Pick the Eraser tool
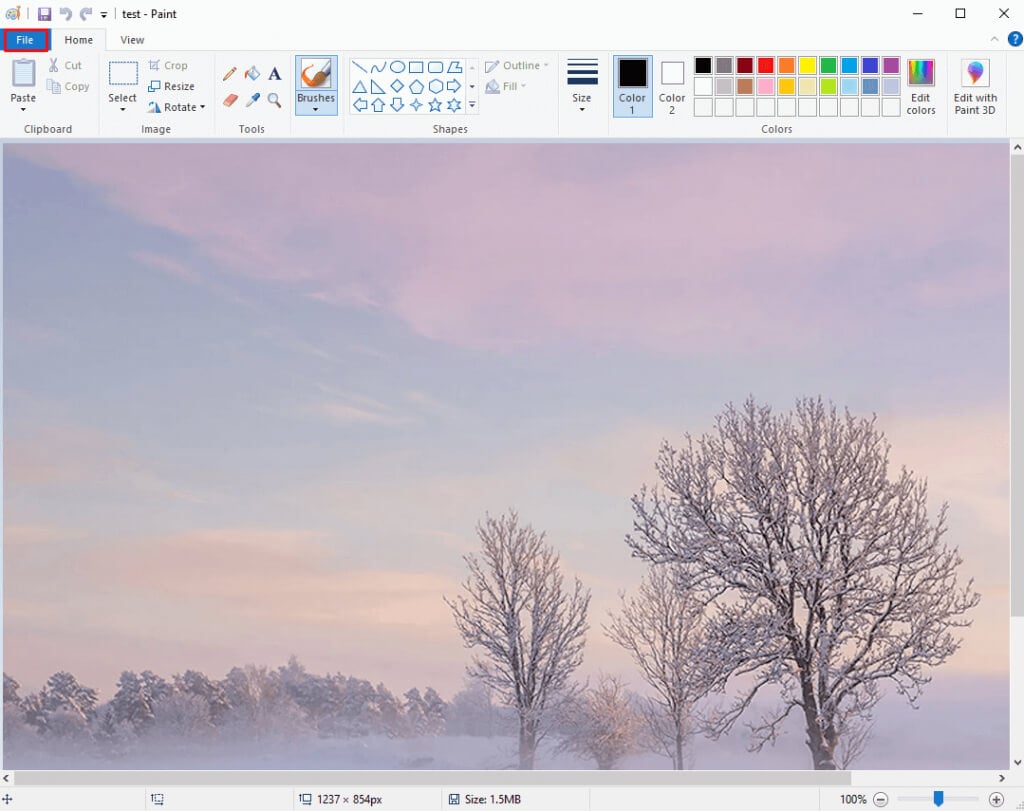 point(230,100)
